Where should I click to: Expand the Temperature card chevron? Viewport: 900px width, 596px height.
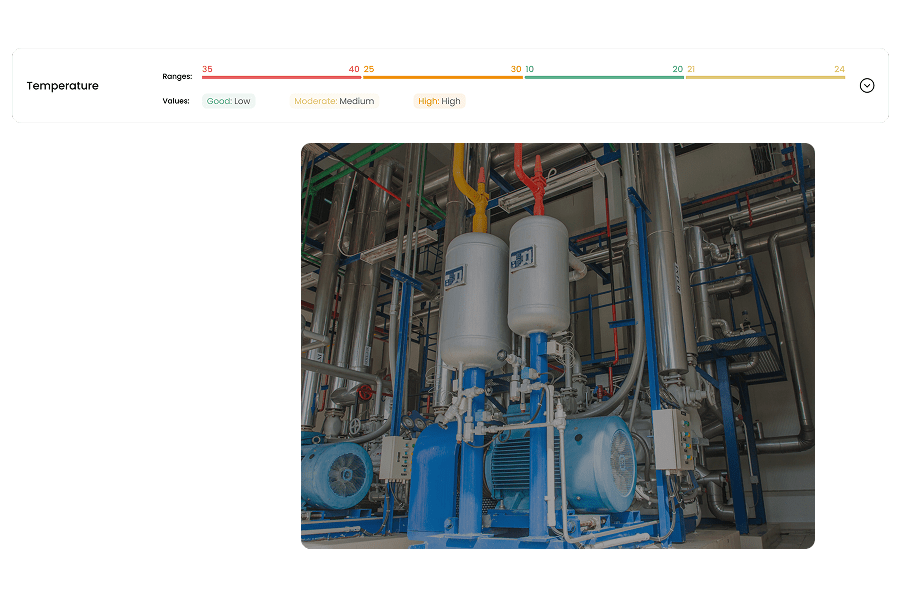pos(867,85)
